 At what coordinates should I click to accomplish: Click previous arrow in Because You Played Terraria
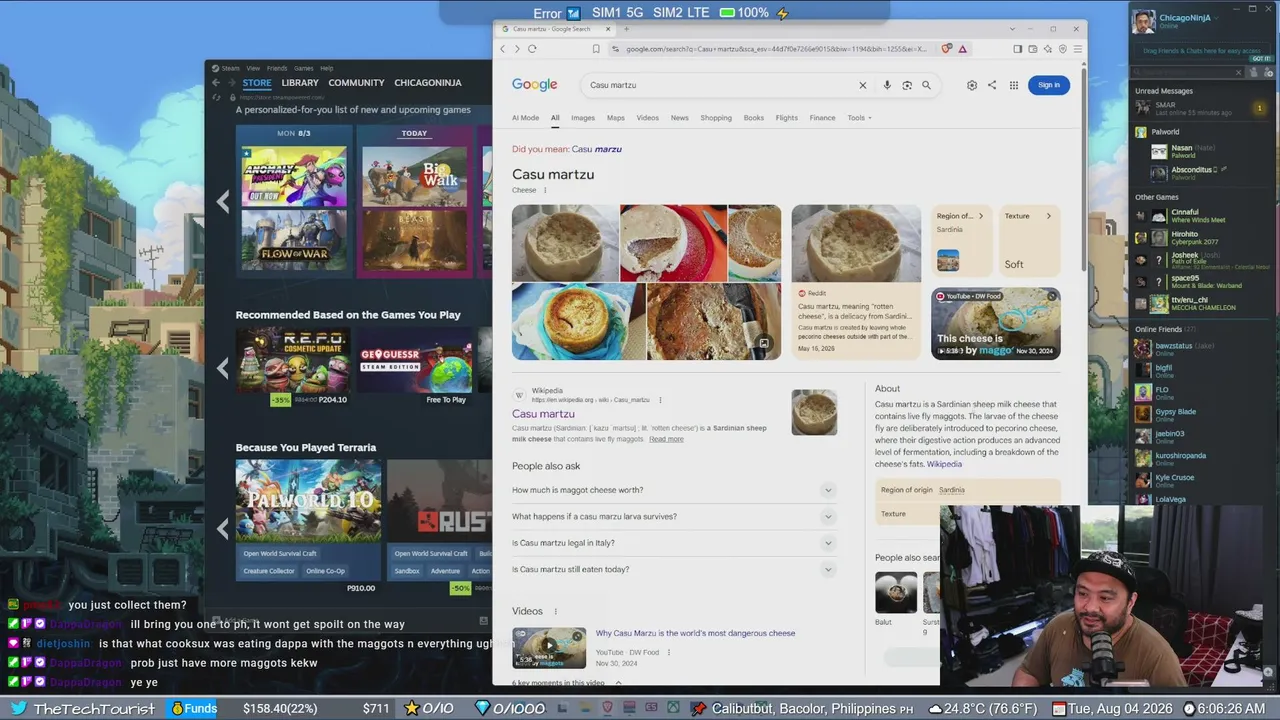point(223,529)
